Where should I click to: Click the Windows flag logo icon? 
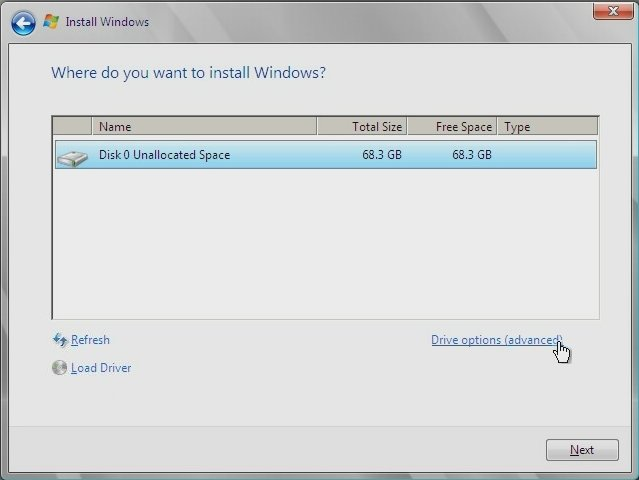(x=51, y=21)
